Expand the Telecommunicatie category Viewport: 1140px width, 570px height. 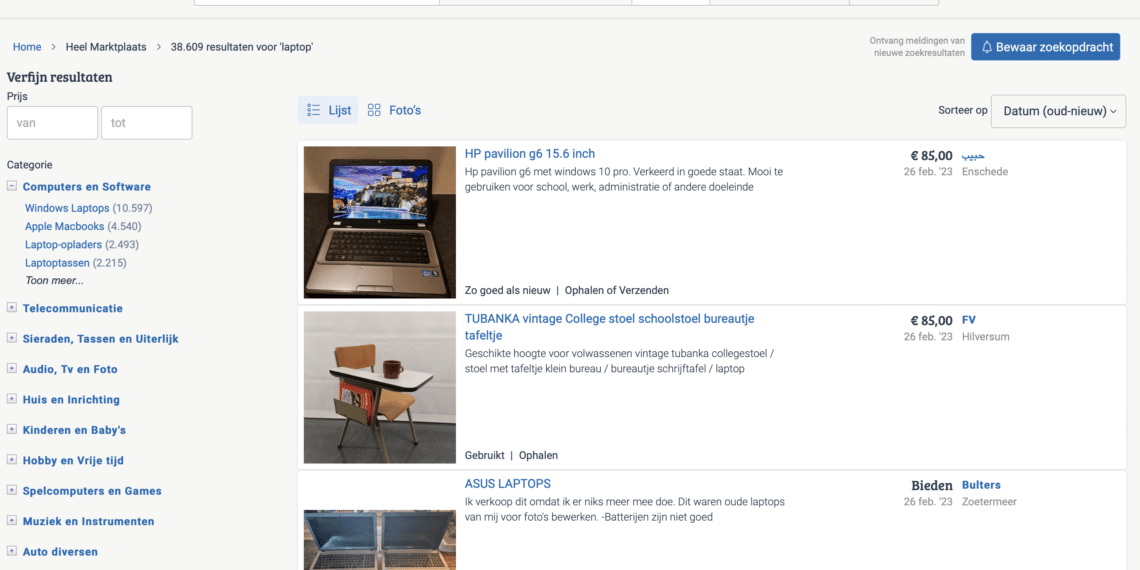(12, 308)
